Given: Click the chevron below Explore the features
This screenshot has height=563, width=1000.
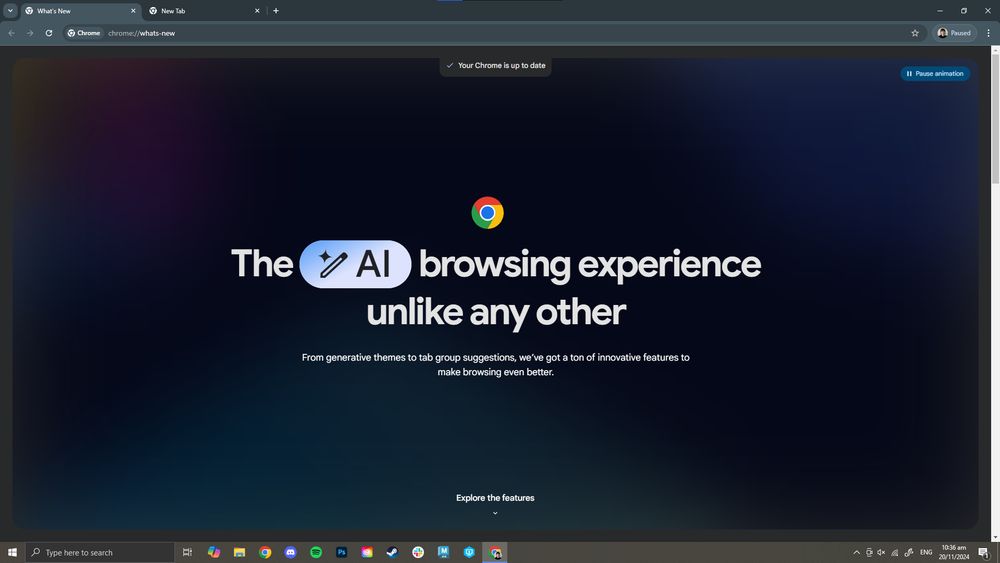Looking at the screenshot, I should pyautogui.click(x=495, y=513).
